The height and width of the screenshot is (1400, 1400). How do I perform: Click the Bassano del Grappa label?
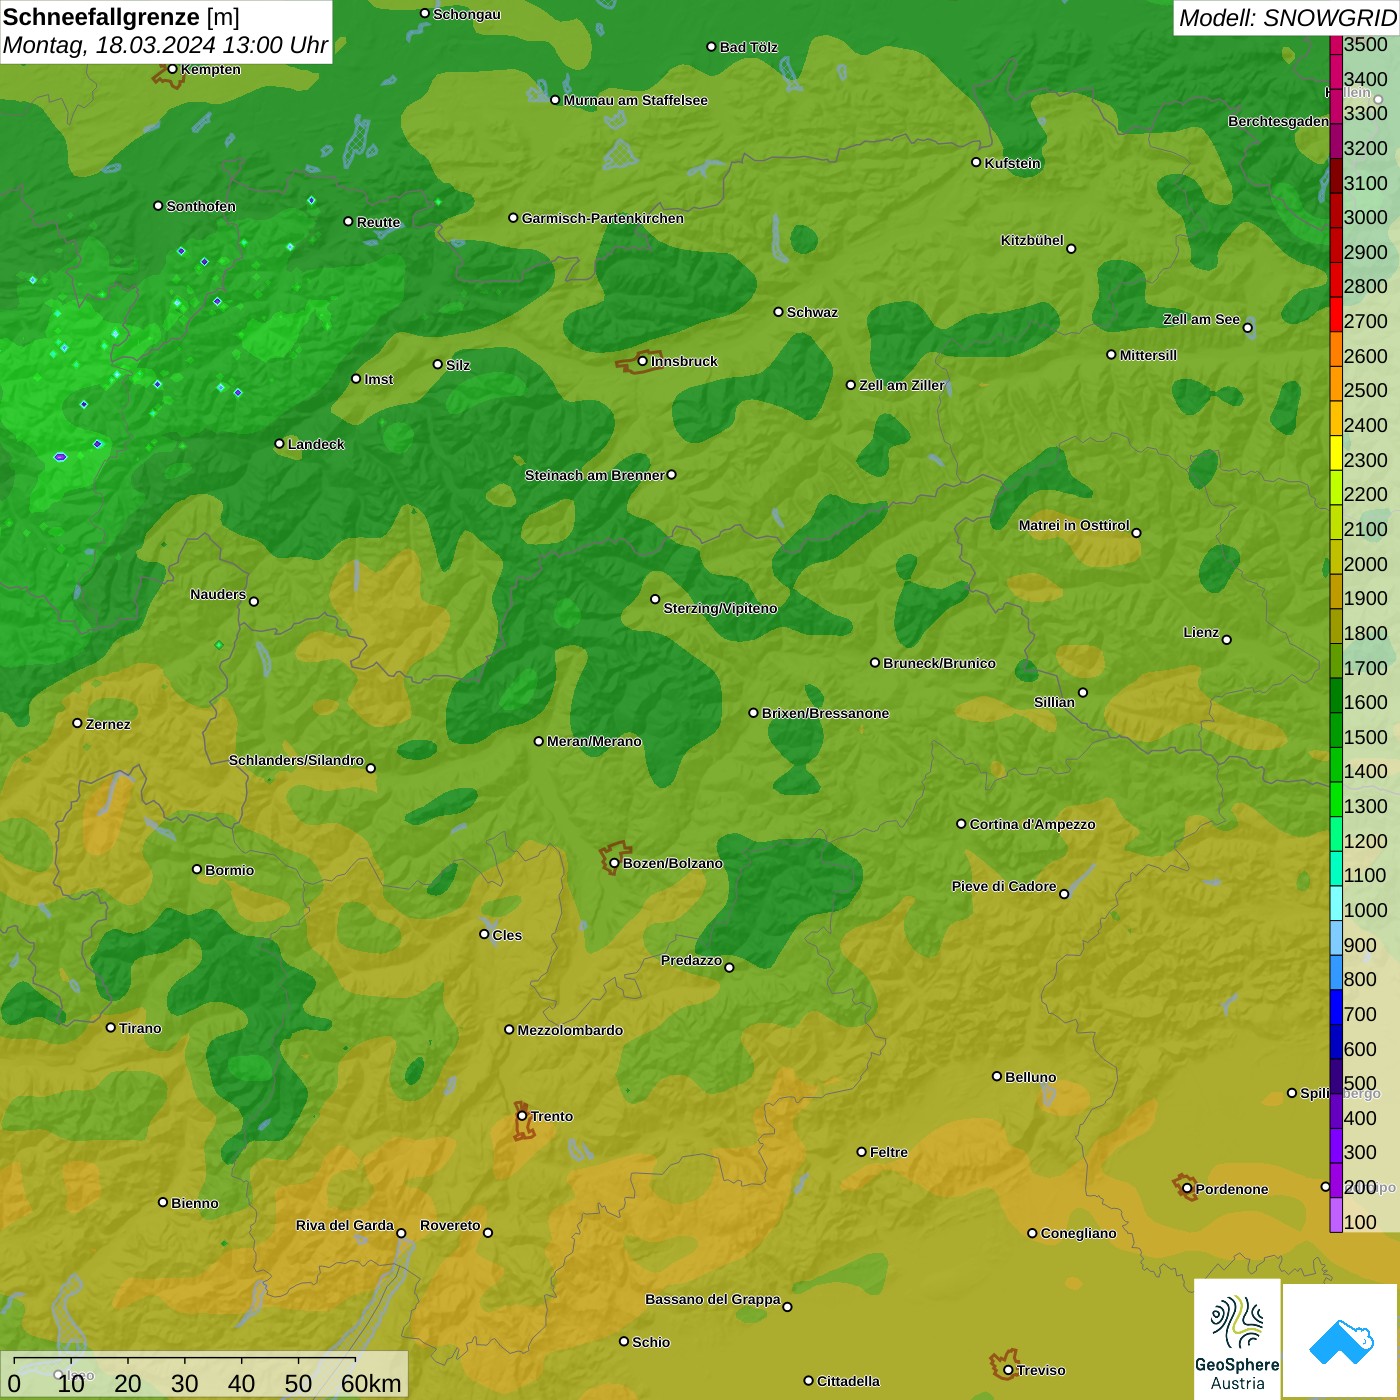[x=713, y=1299]
